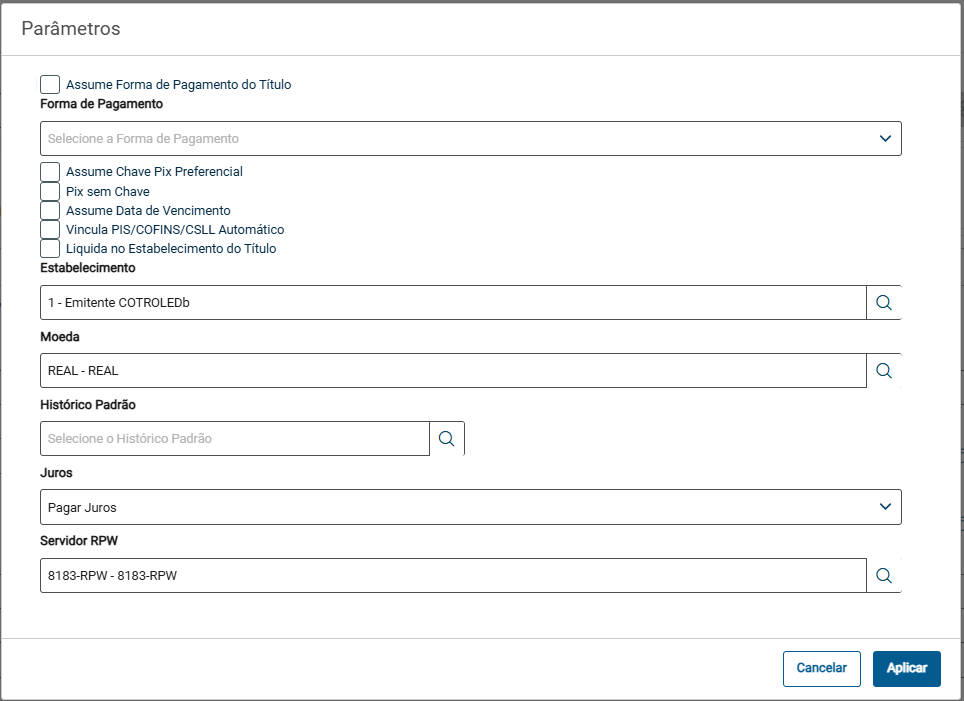
Task: Click the Moeda field showing REAL - REAL
Action: pos(450,370)
